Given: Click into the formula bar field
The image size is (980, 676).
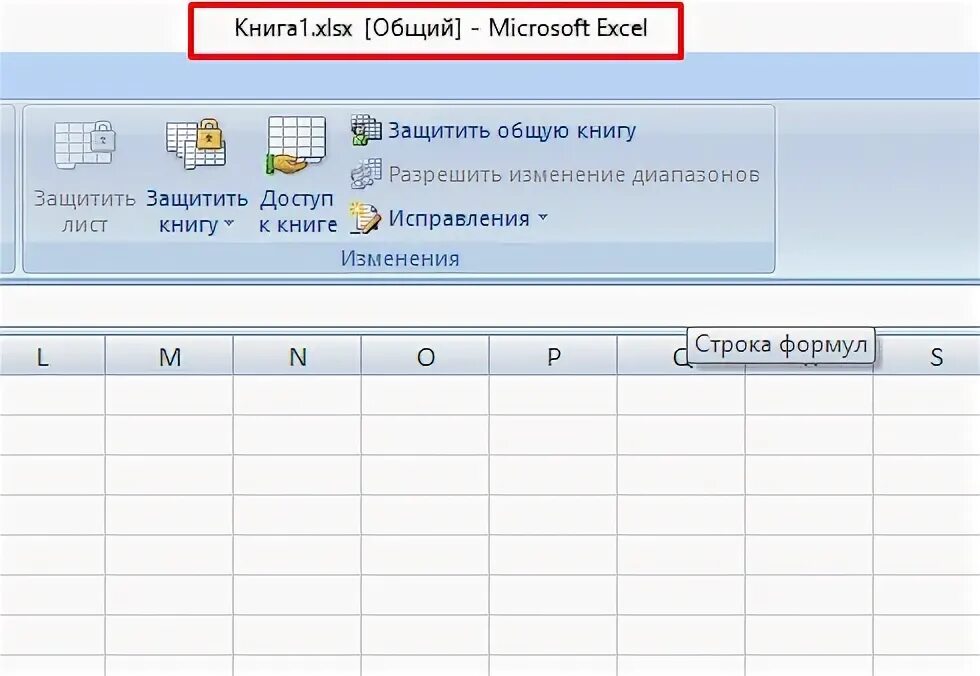Looking at the screenshot, I should click(490, 307).
